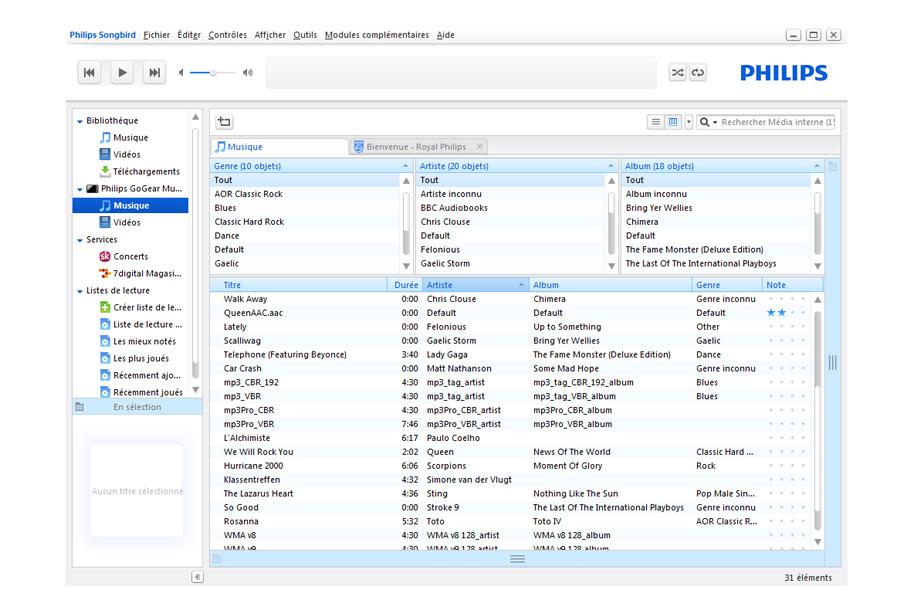Open library Musique under Bibliothèque
The width and height of the screenshot is (900, 600).
tap(130, 138)
